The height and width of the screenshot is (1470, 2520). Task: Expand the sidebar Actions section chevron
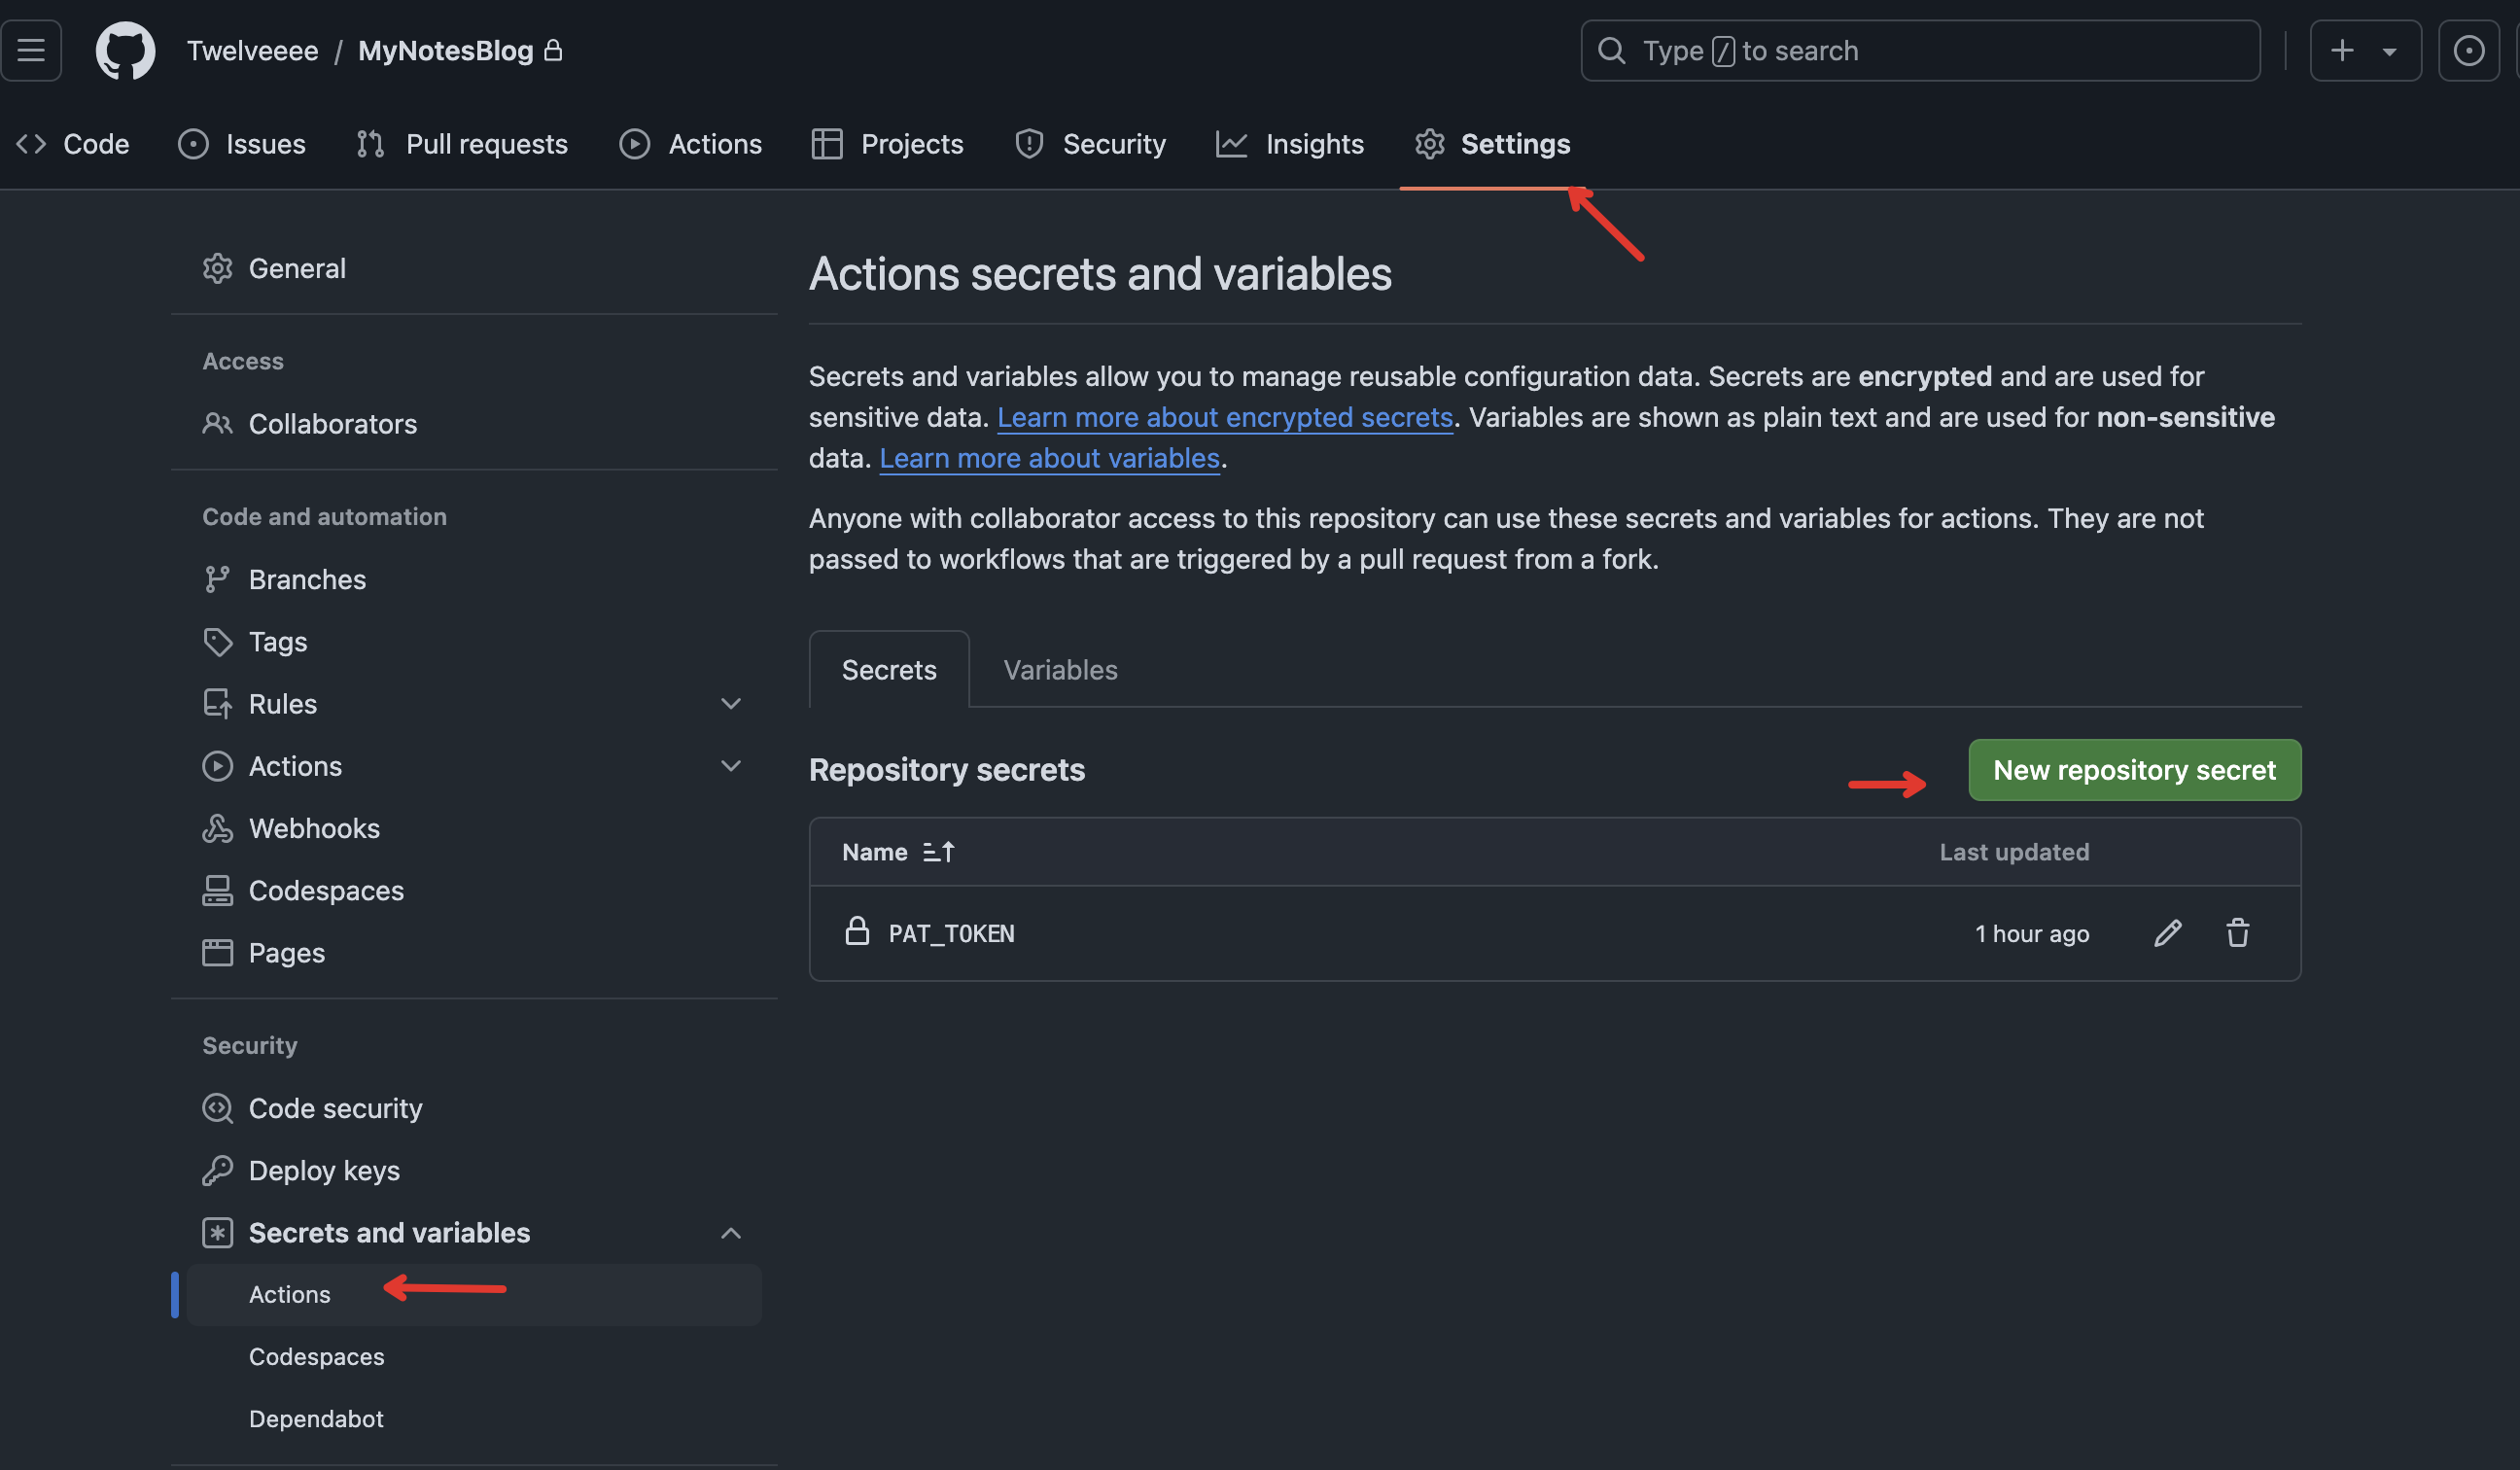731,766
